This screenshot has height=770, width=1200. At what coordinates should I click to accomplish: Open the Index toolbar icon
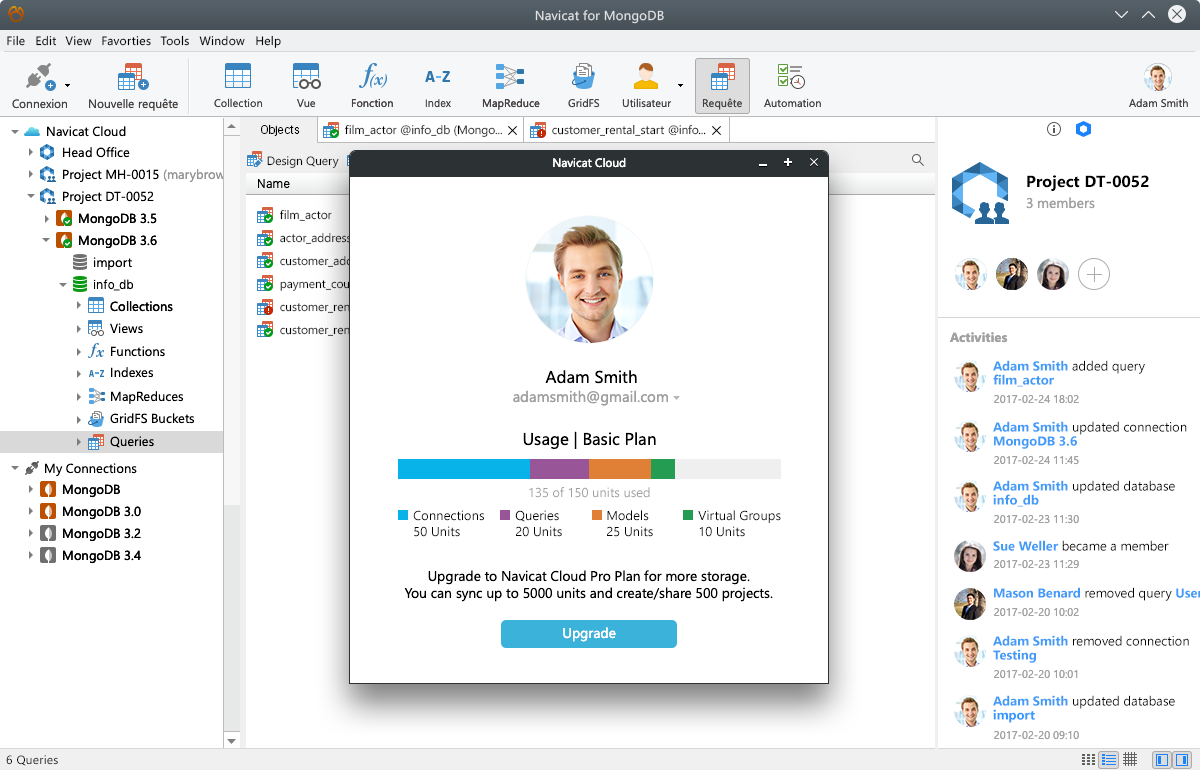pyautogui.click(x=438, y=86)
